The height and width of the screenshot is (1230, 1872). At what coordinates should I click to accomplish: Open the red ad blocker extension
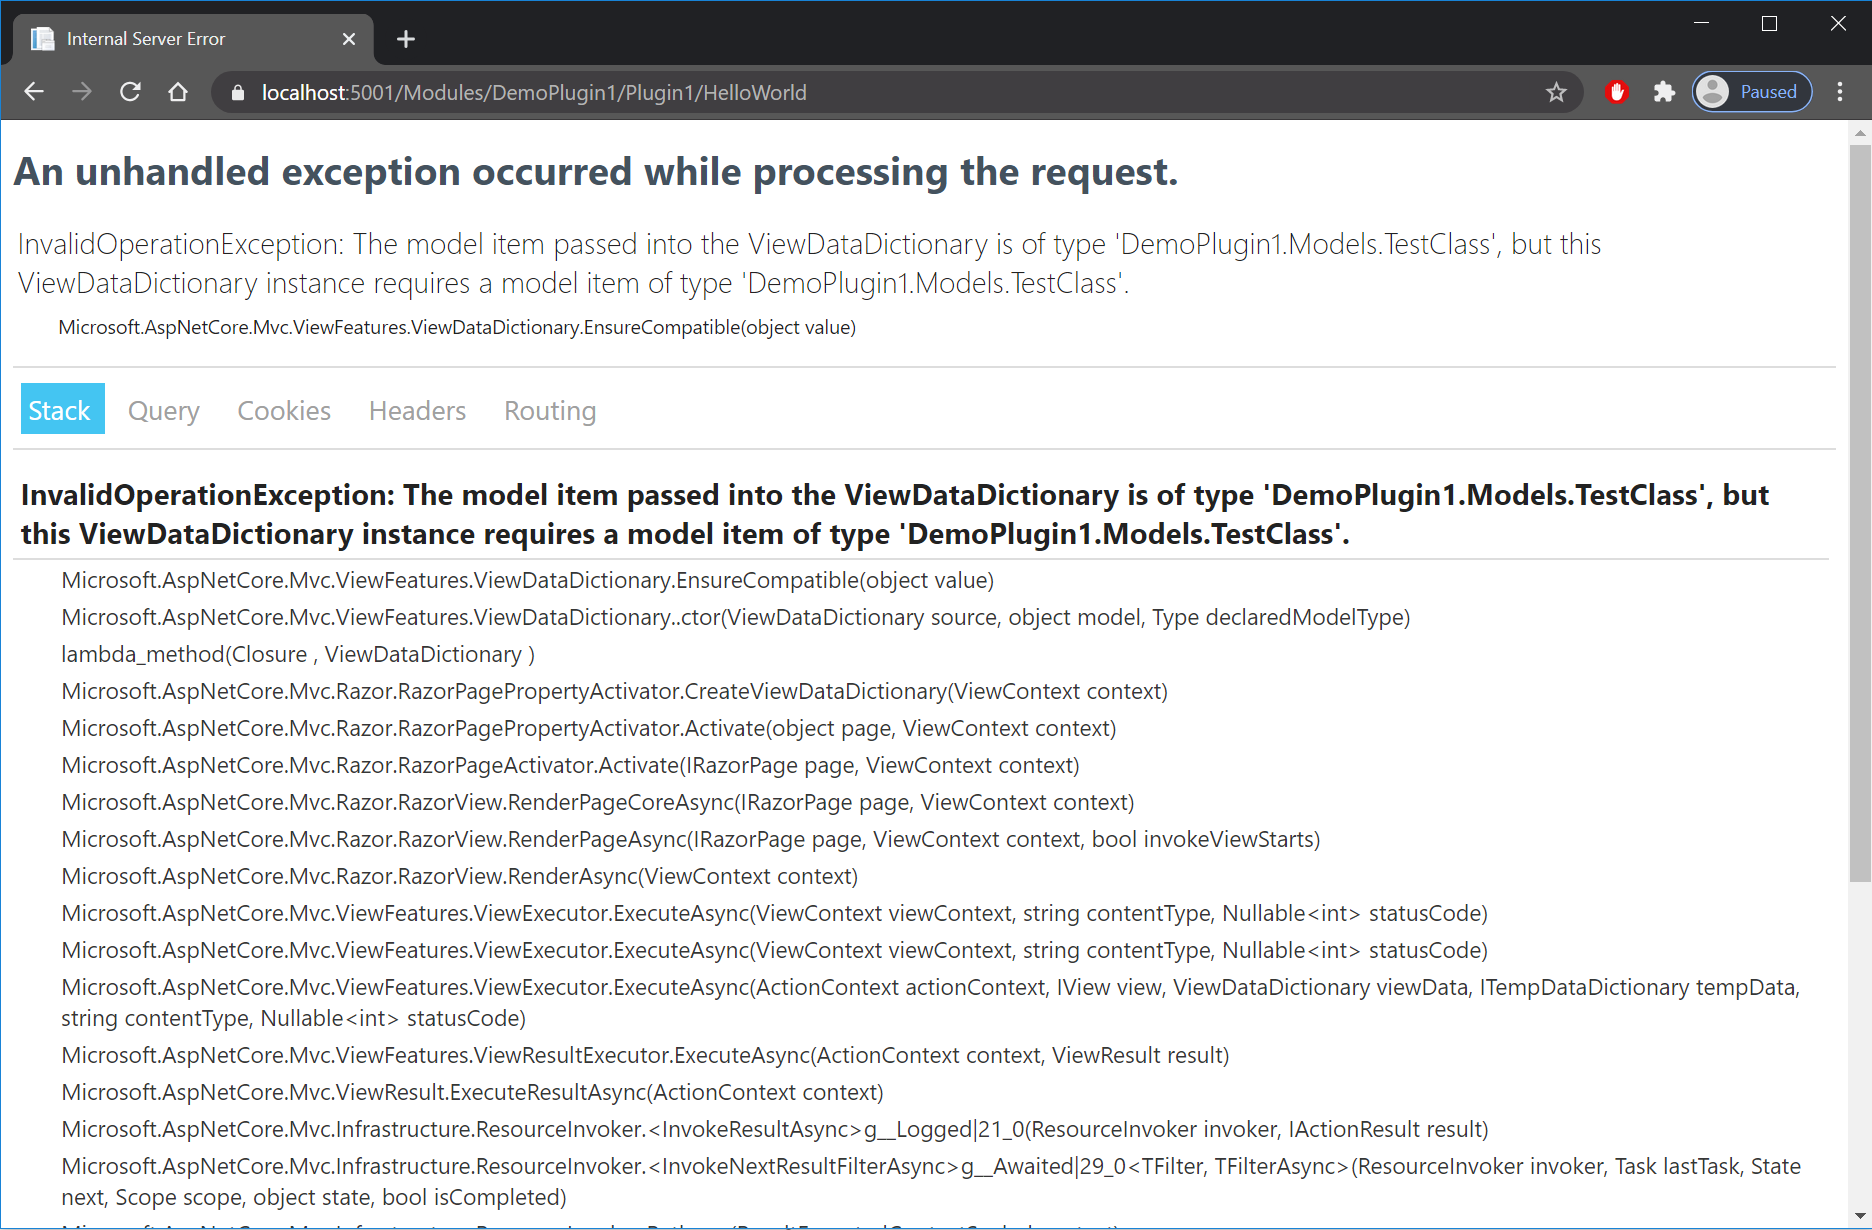click(x=1616, y=92)
